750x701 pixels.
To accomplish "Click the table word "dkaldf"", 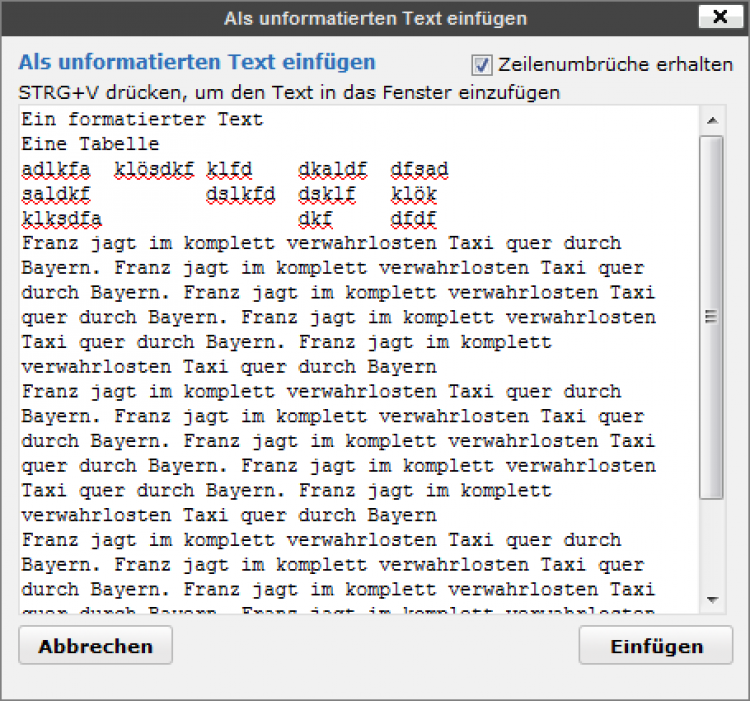I will [x=332, y=169].
